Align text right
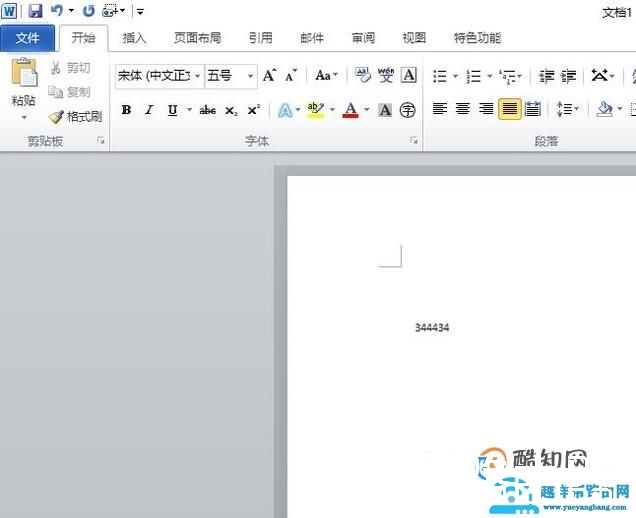Screen dimensions: 636x518 pyautogui.click(x=486, y=109)
